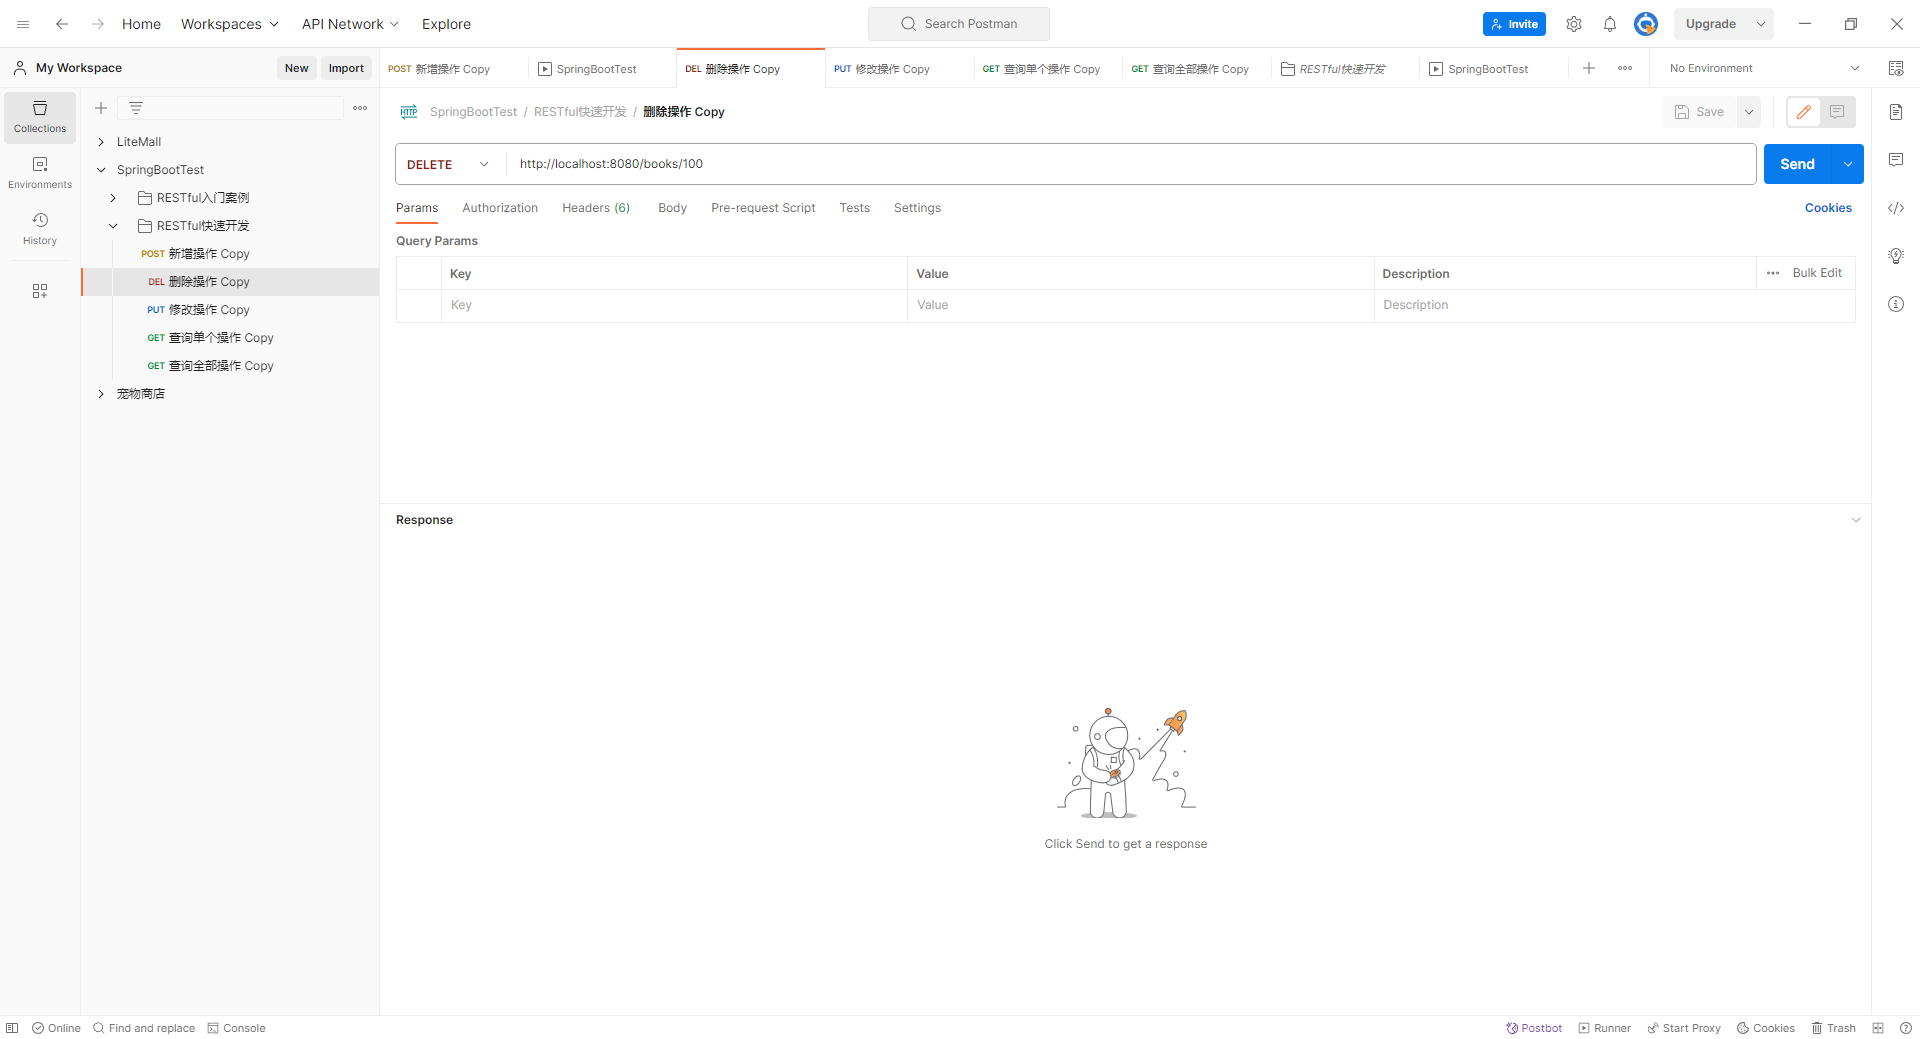This screenshot has height=1039, width=1920.
Task: Go back with the left arrow
Action: 62,24
